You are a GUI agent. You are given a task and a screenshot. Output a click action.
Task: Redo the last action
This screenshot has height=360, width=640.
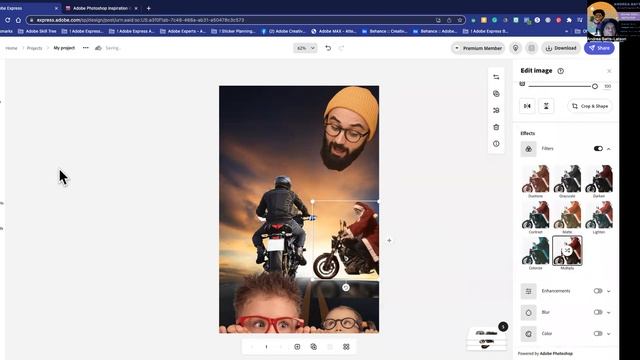click(x=341, y=48)
